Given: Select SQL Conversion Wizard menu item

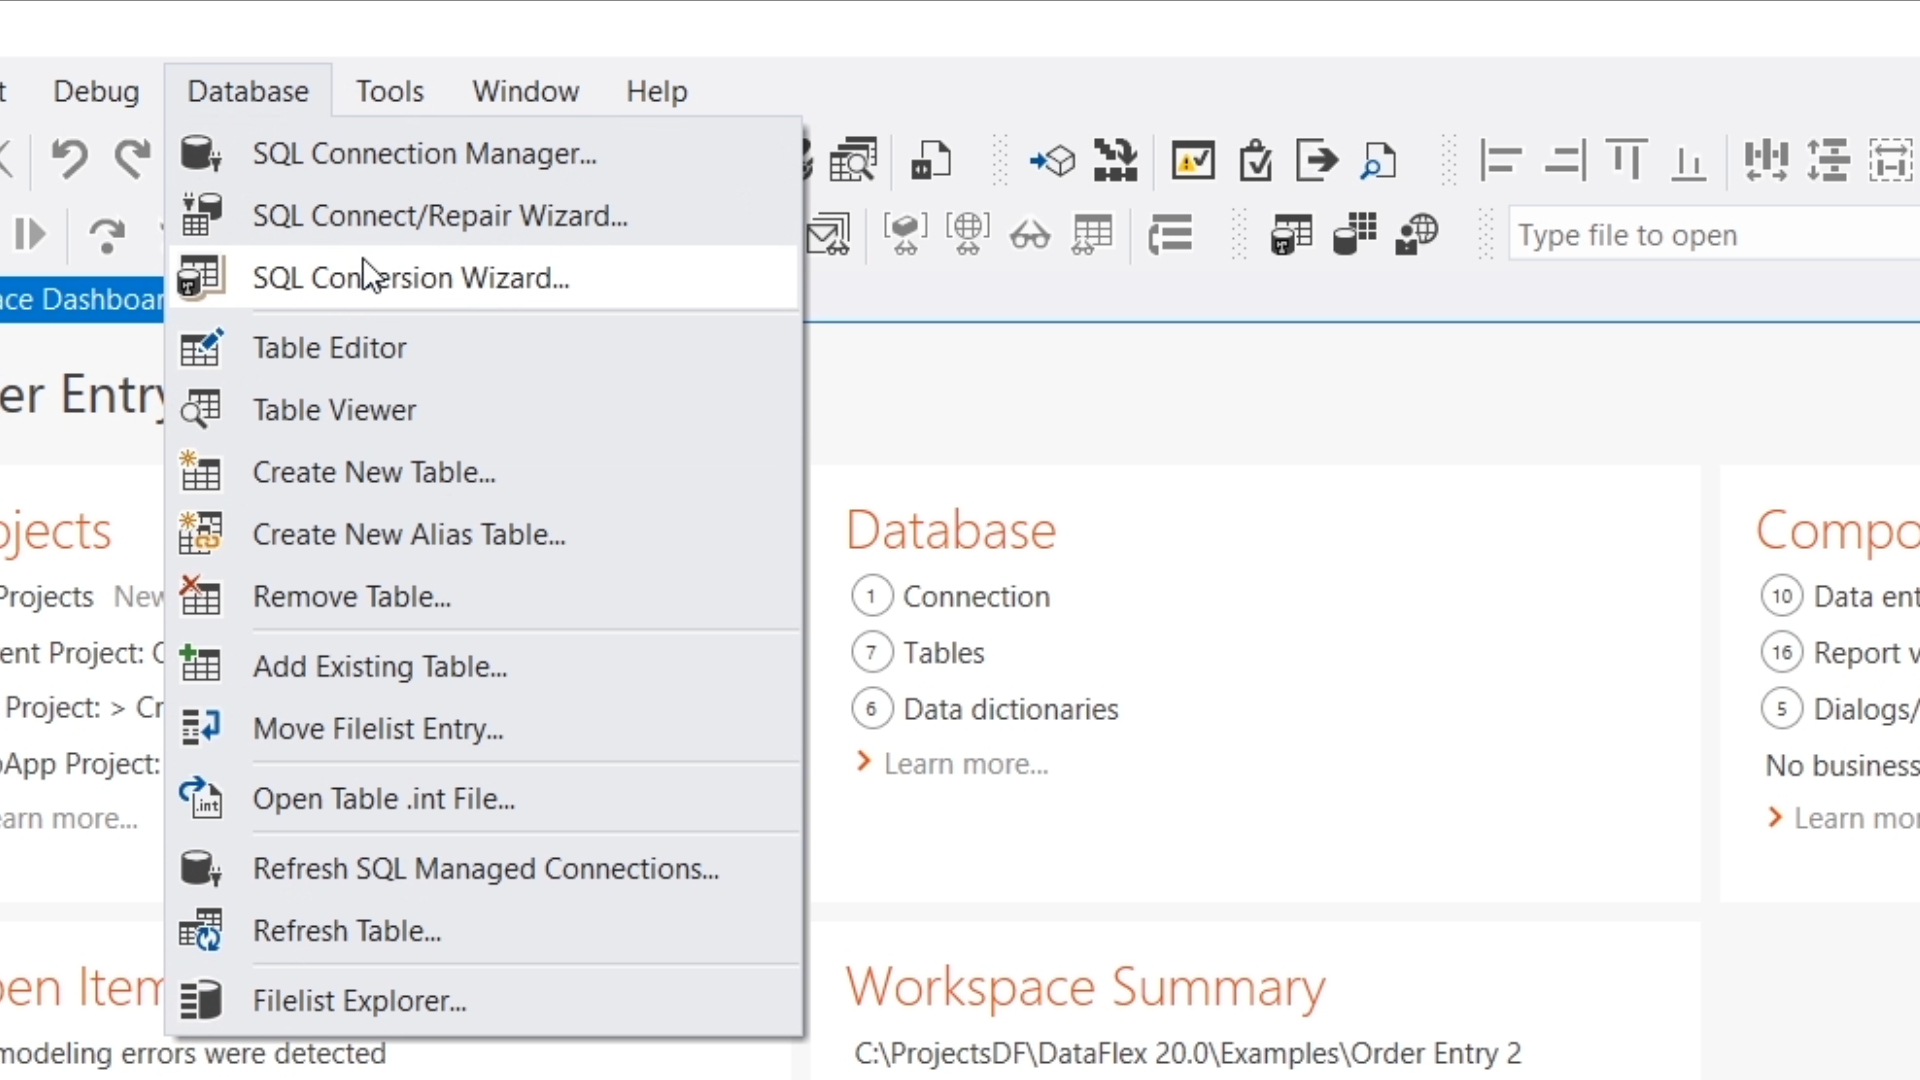Looking at the screenshot, I should pyautogui.click(x=410, y=278).
